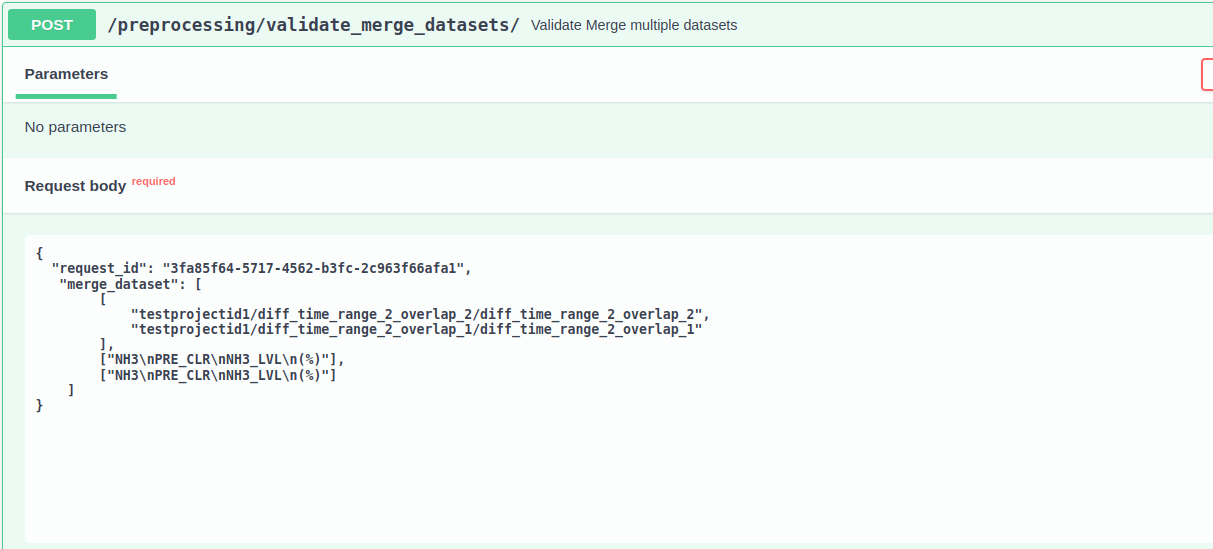
Task: Click the "request_id" key name
Action: click(x=99, y=268)
